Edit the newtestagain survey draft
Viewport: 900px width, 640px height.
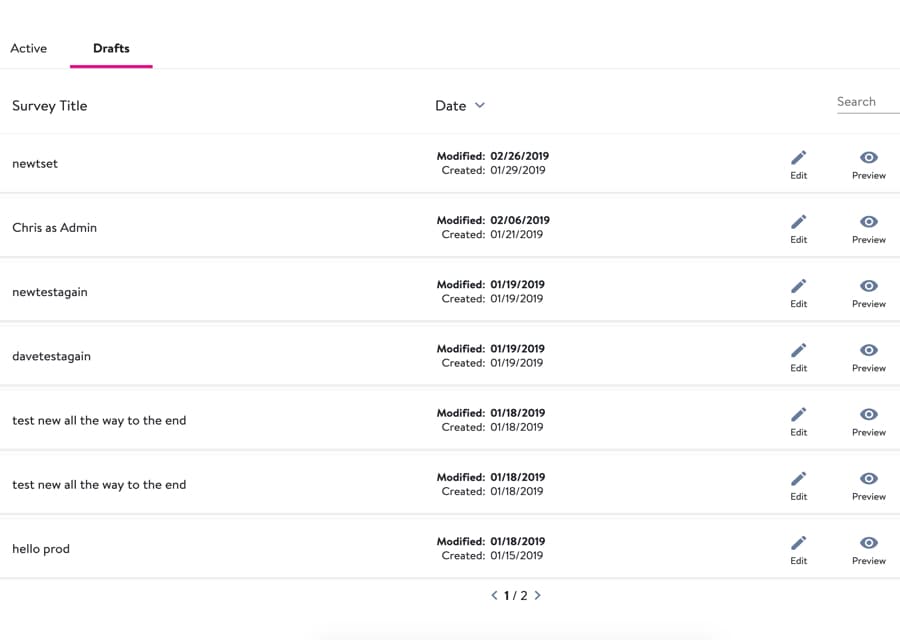798,286
